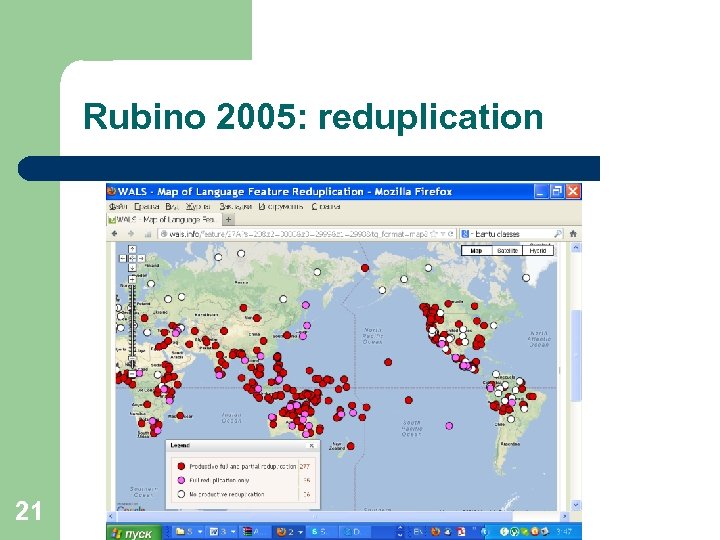Open the Журнал menu

[x=198, y=207]
